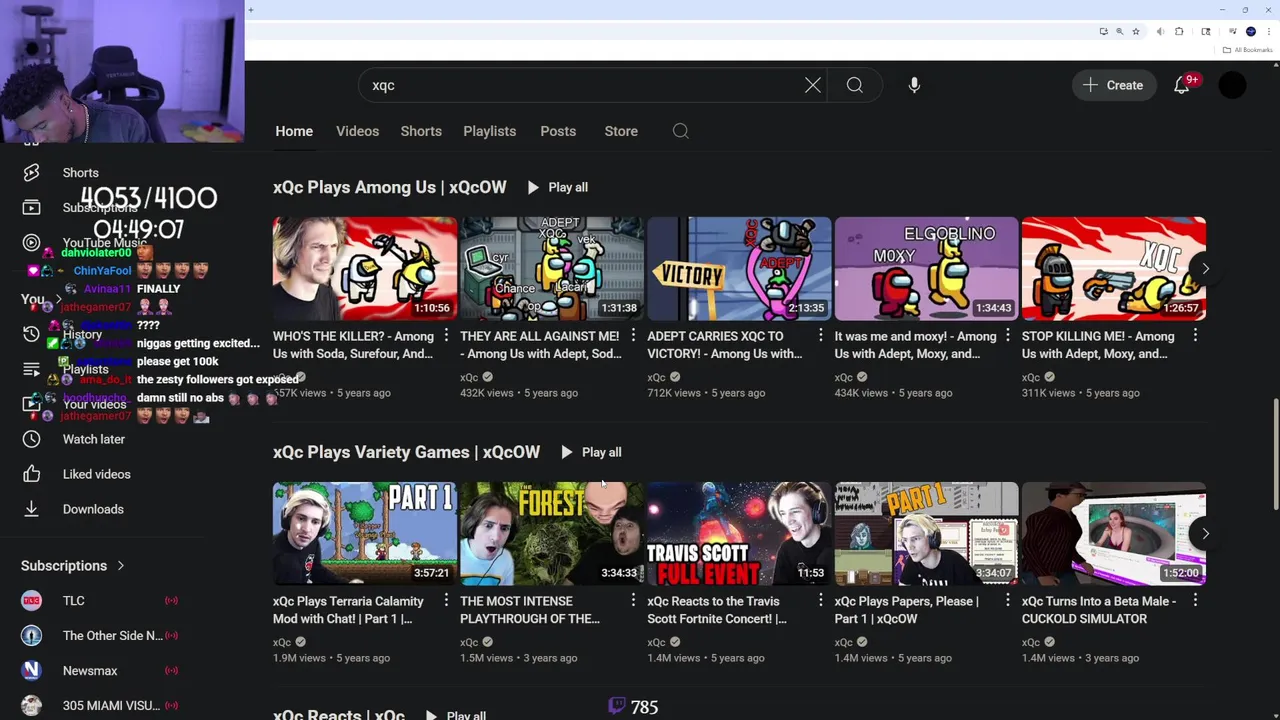Viewport: 1280px width, 720px height.
Task: Open options for Papers, Please video
Action: click(x=1007, y=600)
